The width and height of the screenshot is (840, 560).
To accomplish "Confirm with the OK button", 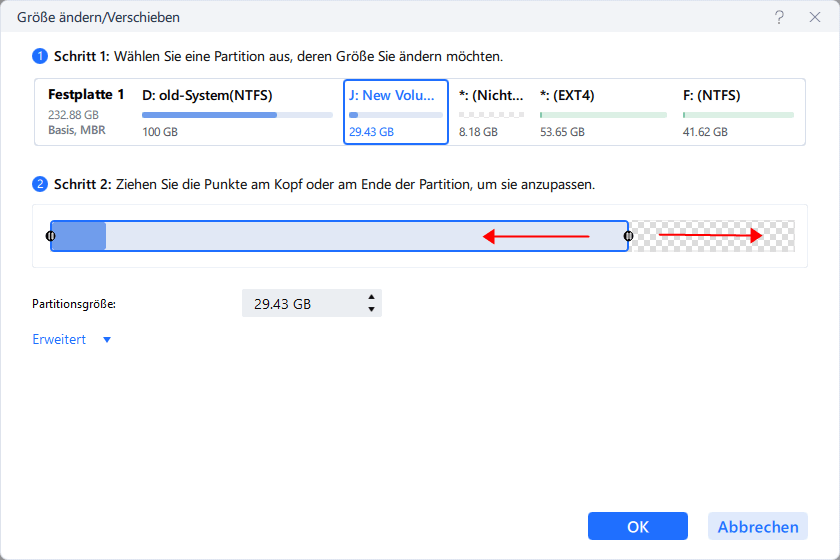I will 638,526.
